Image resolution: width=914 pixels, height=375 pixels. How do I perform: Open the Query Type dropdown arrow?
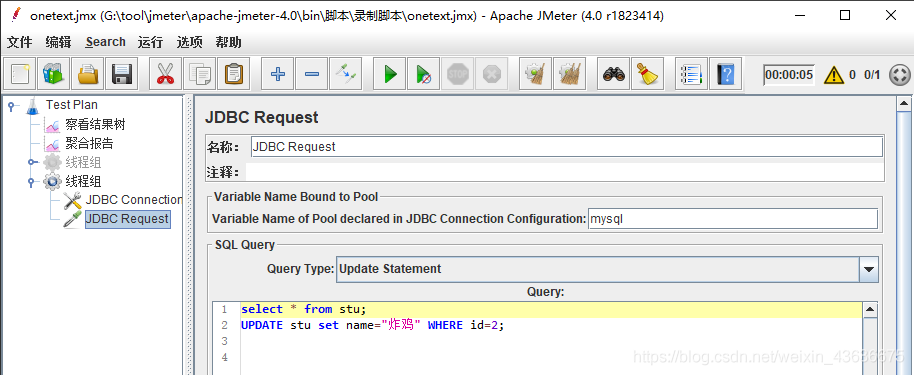[869, 269]
